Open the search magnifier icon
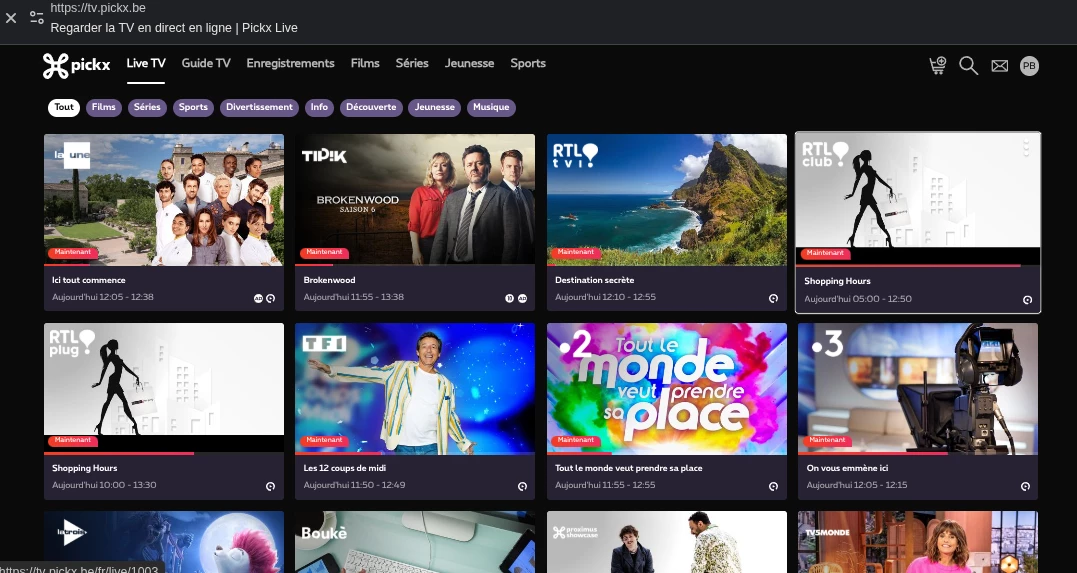The height and width of the screenshot is (573, 1077). click(x=968, y=66)
